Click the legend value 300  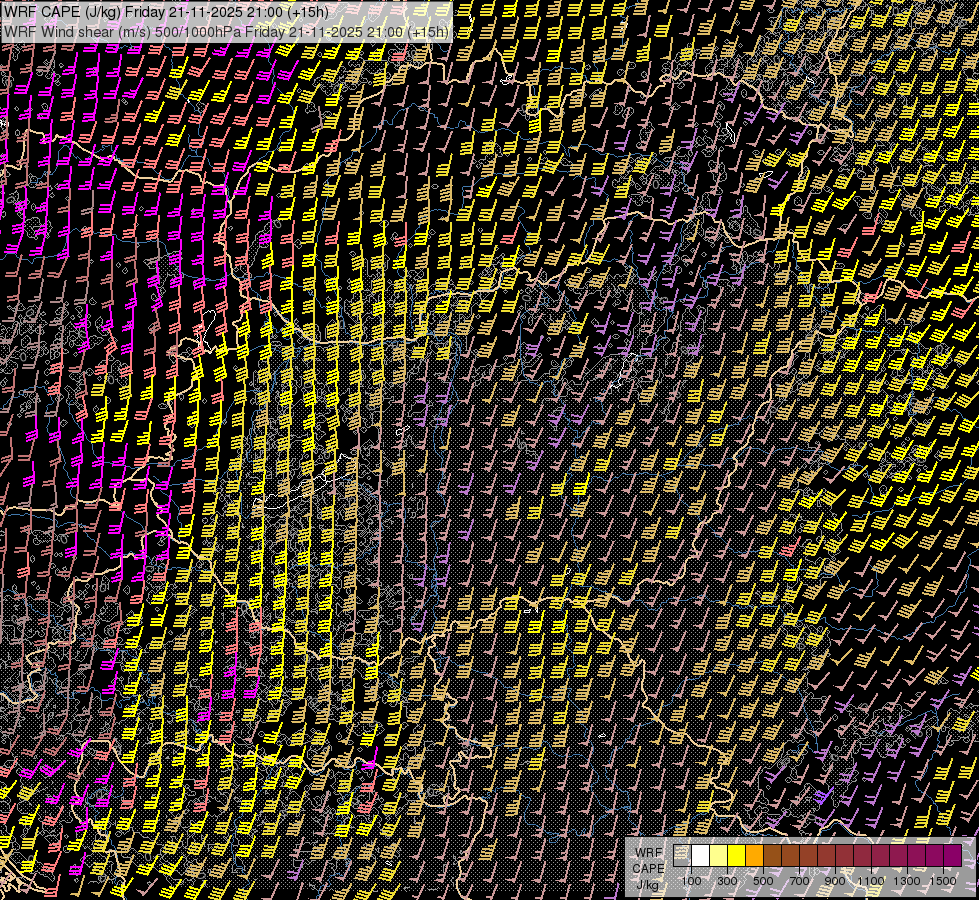(x=727, y=881)
